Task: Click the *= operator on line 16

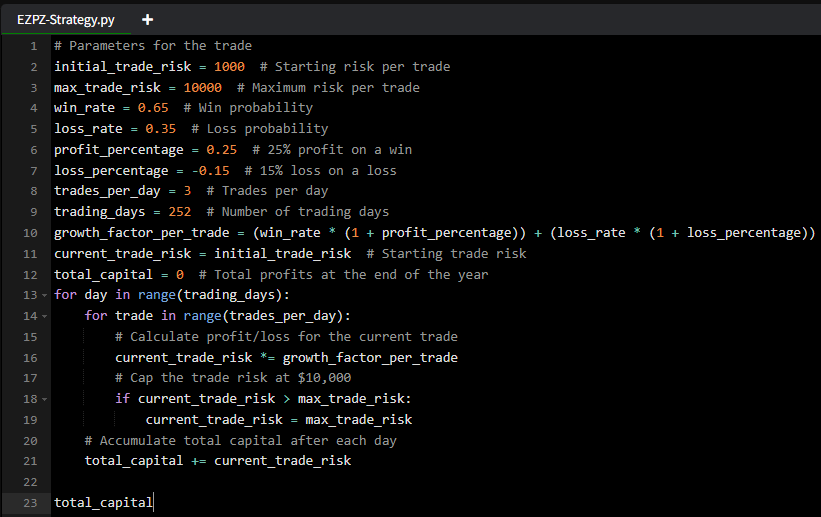Action: [x=268, y=358]
